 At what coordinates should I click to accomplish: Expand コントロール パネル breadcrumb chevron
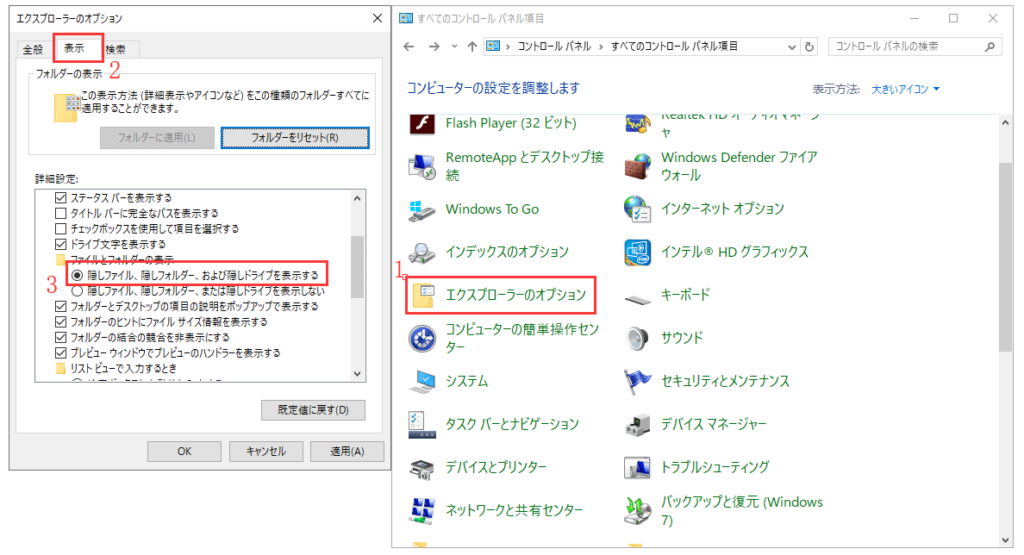(601, 46)
